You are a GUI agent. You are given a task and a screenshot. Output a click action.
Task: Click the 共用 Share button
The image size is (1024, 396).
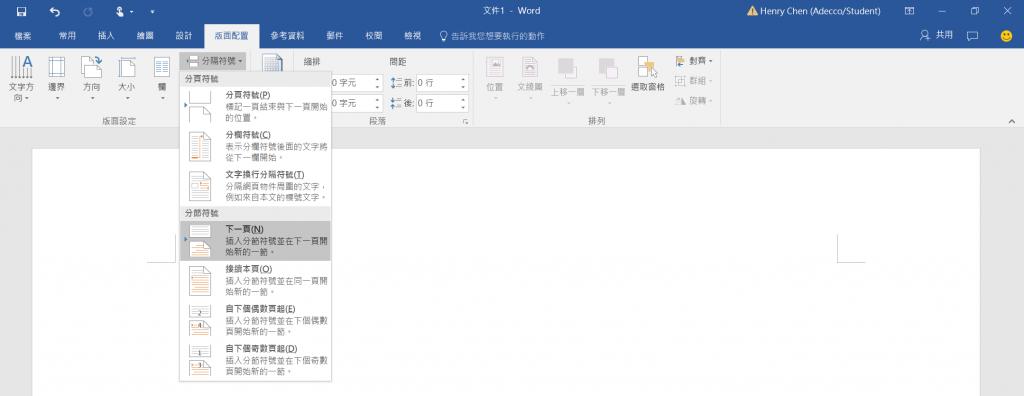[936, 35]
